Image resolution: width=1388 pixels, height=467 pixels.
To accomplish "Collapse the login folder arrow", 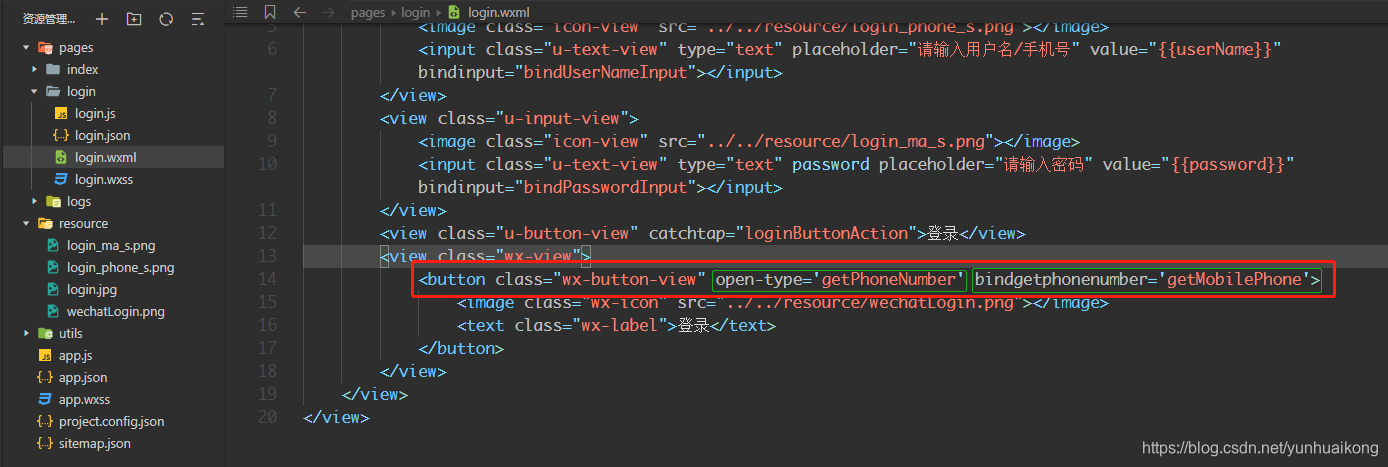I will 35,91.
